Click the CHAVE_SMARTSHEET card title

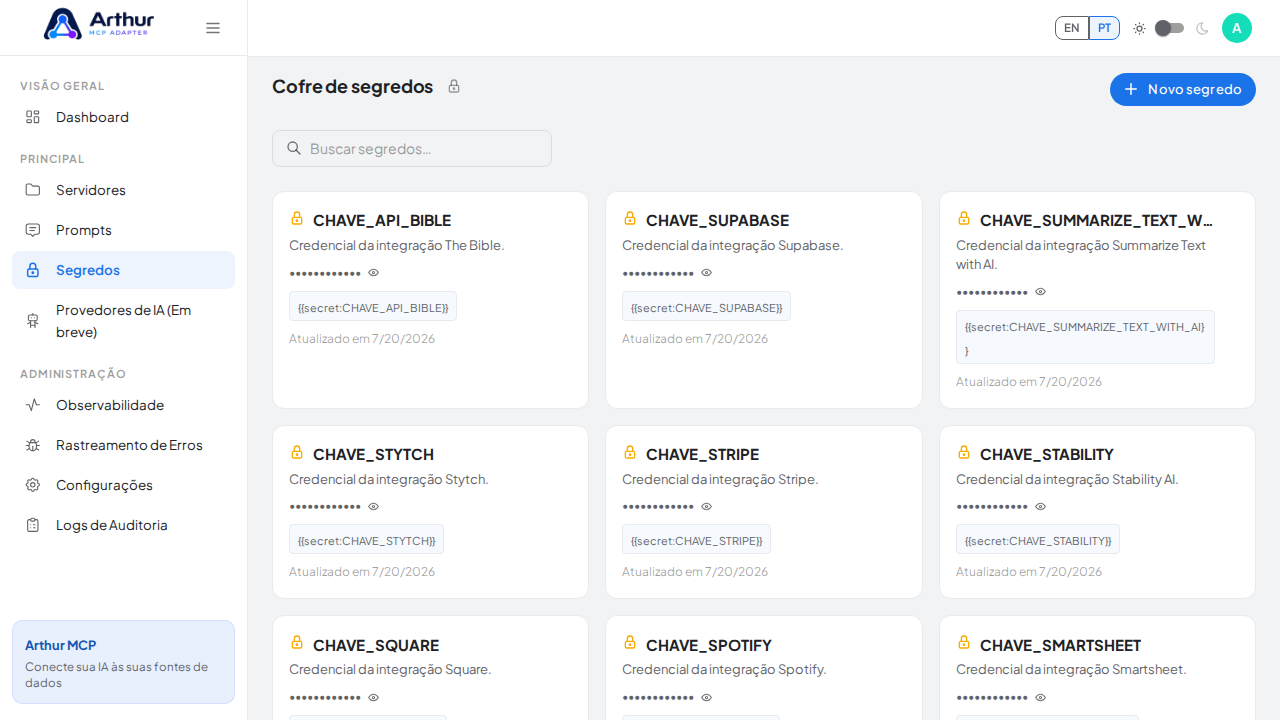1060,645
